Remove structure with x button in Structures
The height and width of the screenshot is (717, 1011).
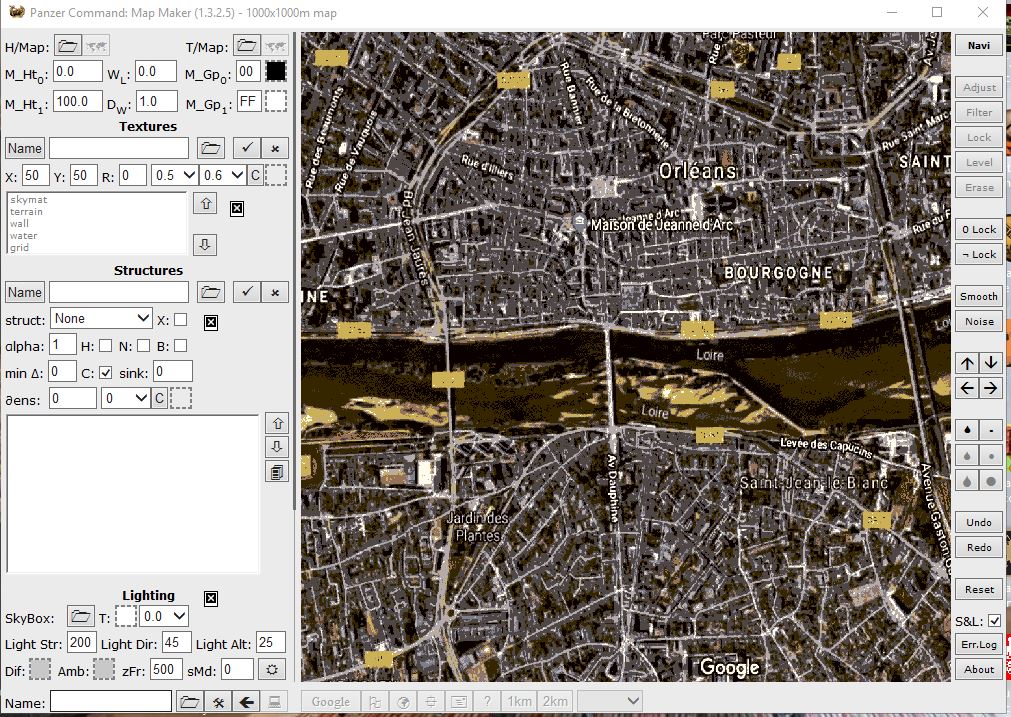[x=275, y=292]
